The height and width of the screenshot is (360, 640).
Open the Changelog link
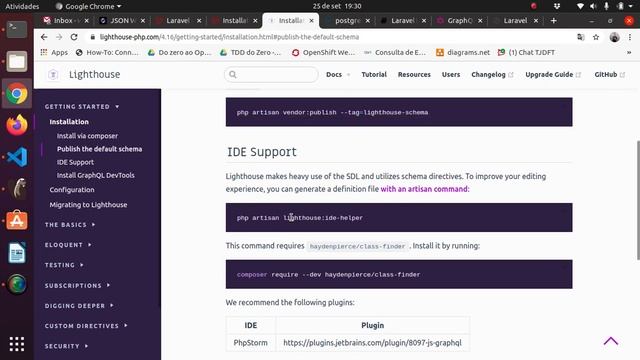(492, 74)
